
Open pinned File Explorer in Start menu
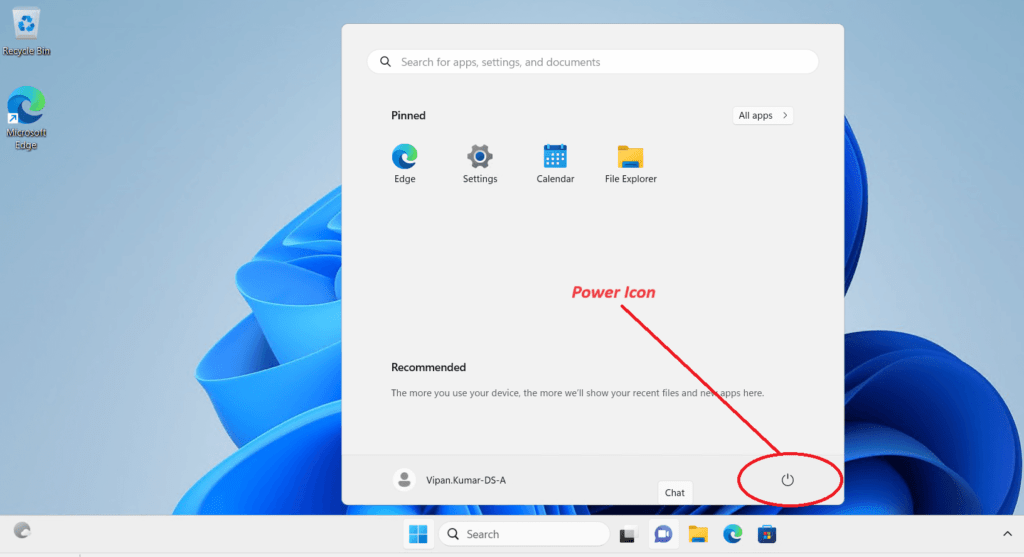[630, 163]
